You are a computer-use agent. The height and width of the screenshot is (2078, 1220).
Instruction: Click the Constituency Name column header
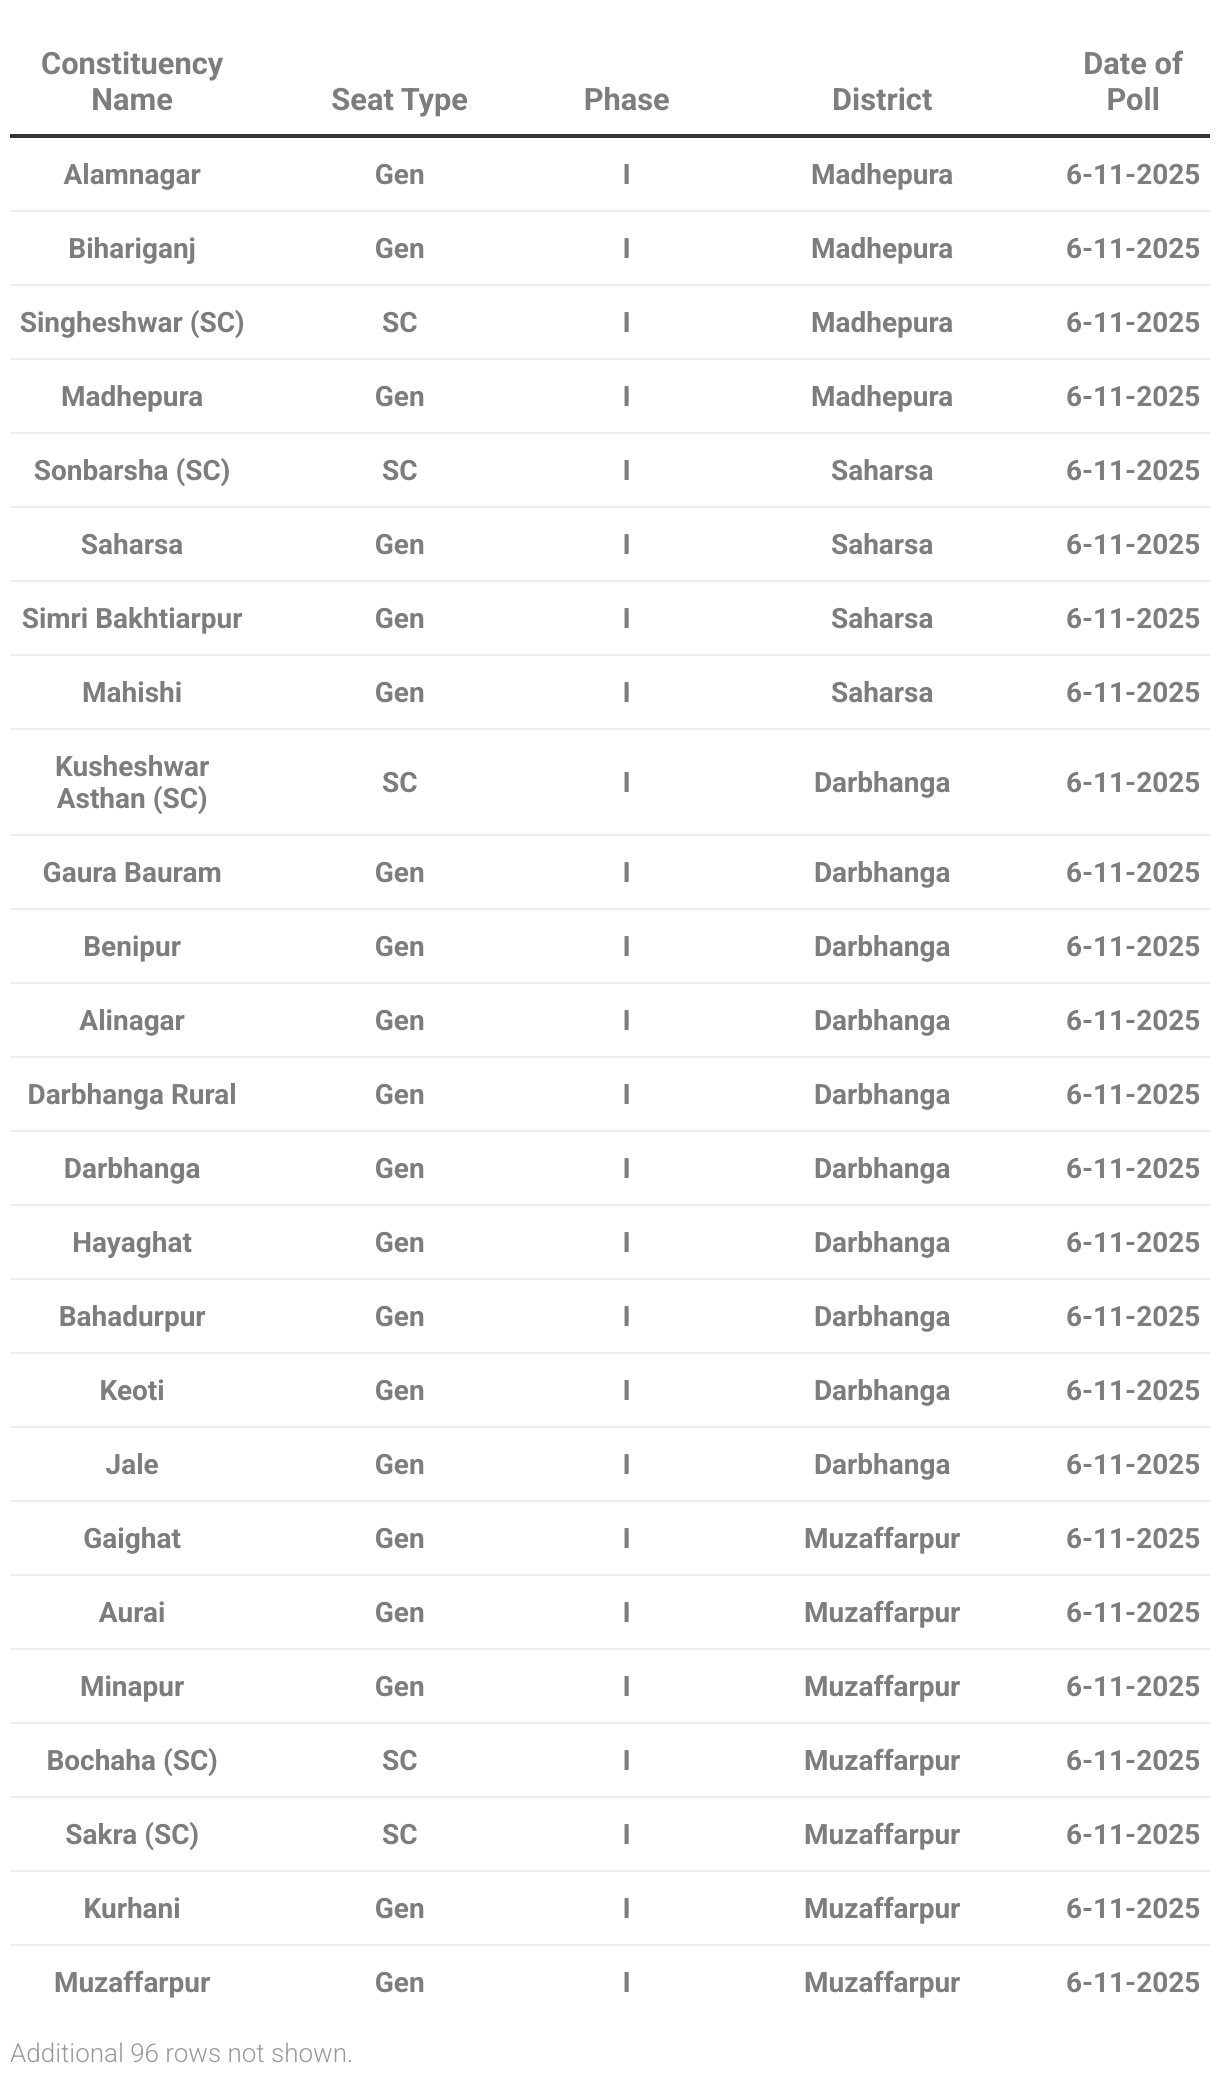[132, 81]
